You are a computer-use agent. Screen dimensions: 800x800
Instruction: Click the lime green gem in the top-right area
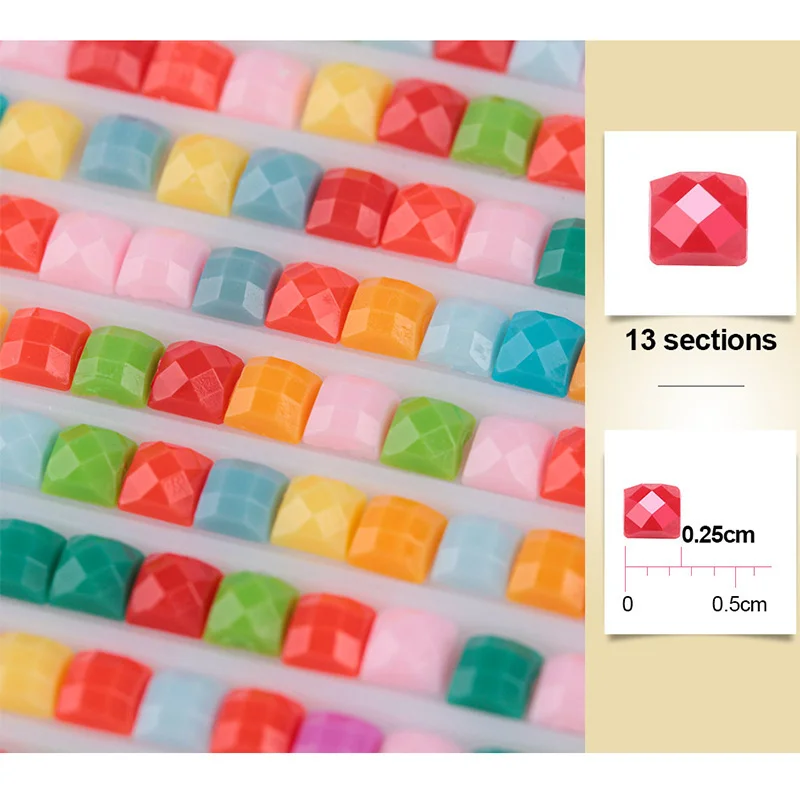coord(496,135)
